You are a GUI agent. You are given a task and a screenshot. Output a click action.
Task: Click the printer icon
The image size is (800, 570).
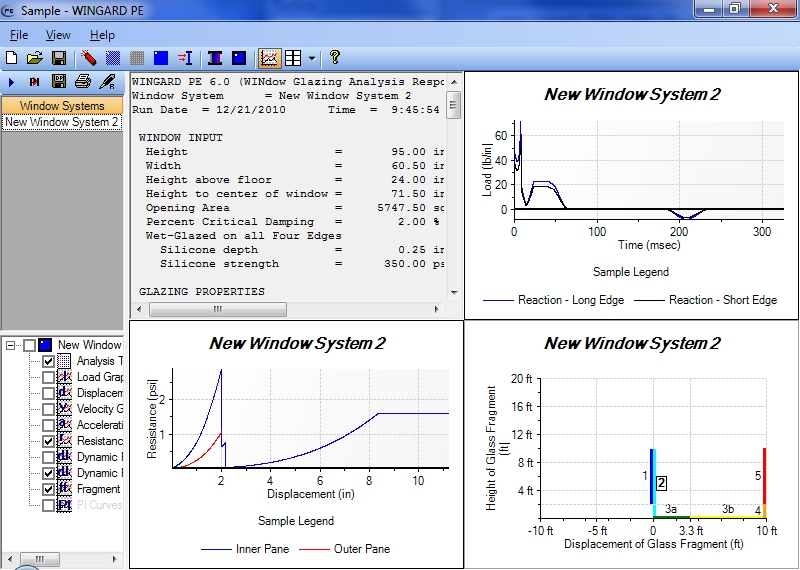pyautogui.click(x=83, y=82)
